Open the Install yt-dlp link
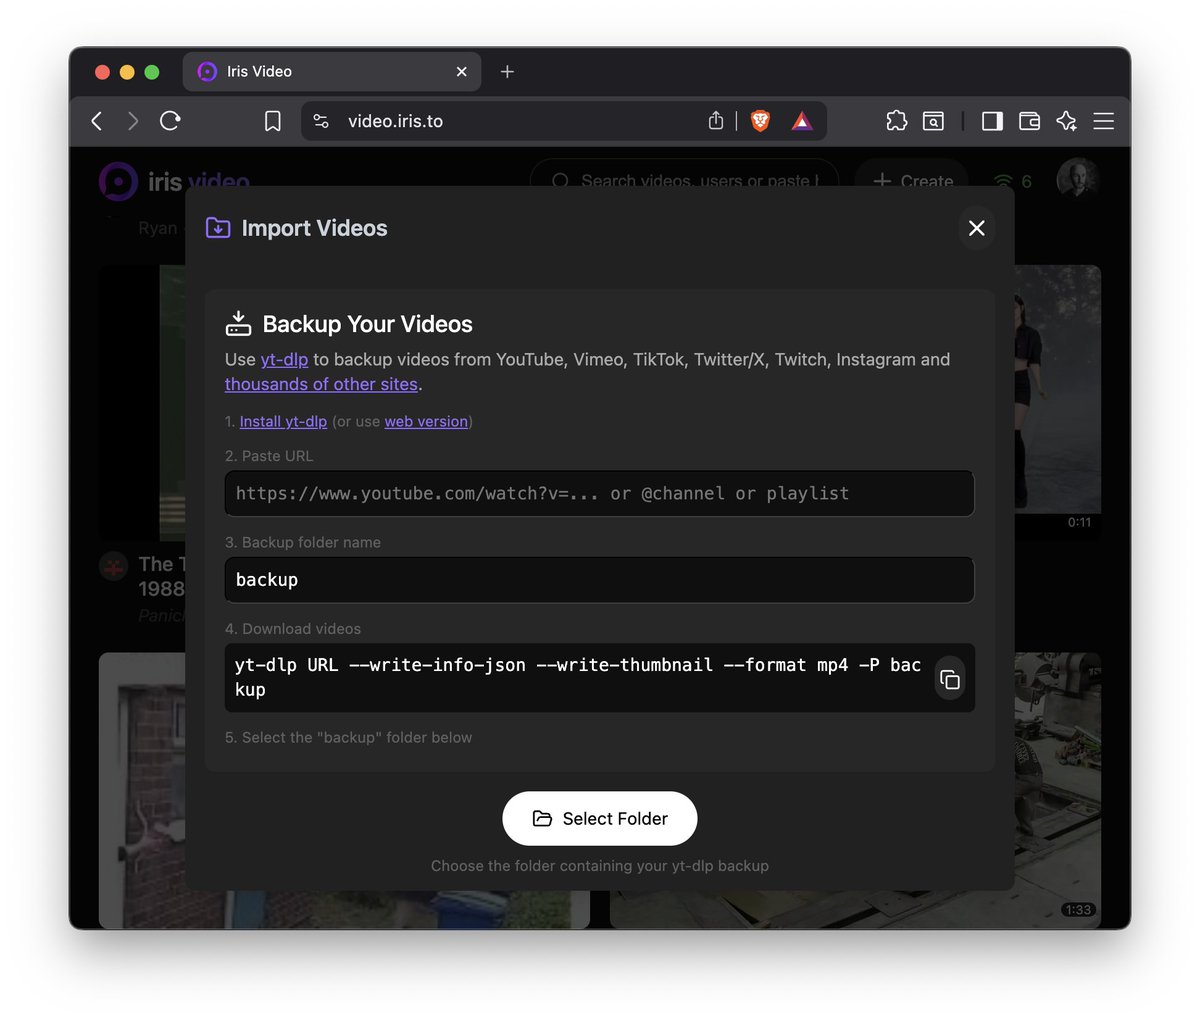This screenshot has height=1021, width=1200. tap(283, 422)
